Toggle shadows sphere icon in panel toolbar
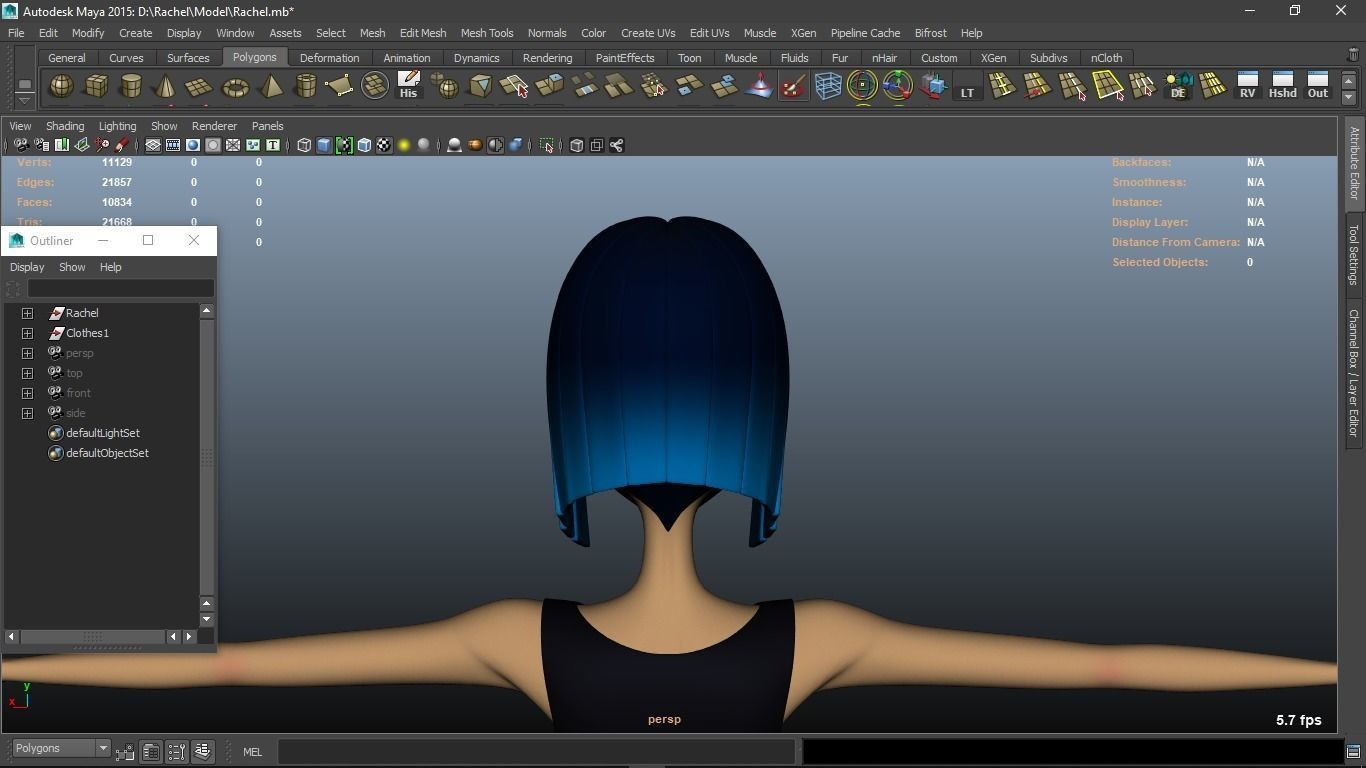 click(x=424, y=145)
